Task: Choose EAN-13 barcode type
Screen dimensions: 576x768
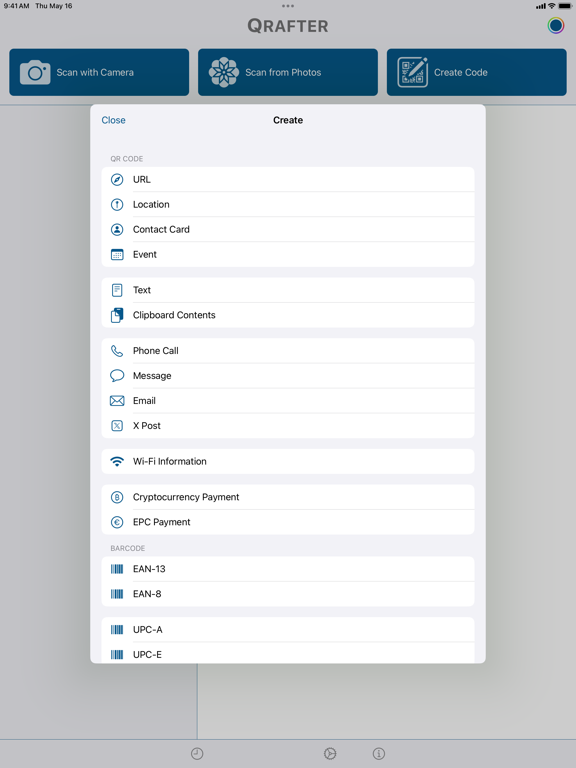Action: 288,569
